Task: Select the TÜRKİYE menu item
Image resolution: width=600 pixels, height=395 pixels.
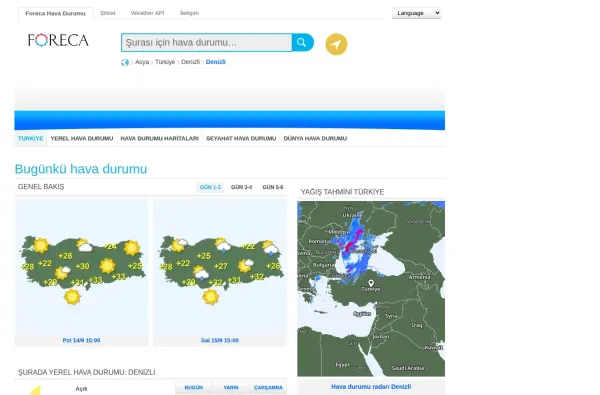Action: 31,139
